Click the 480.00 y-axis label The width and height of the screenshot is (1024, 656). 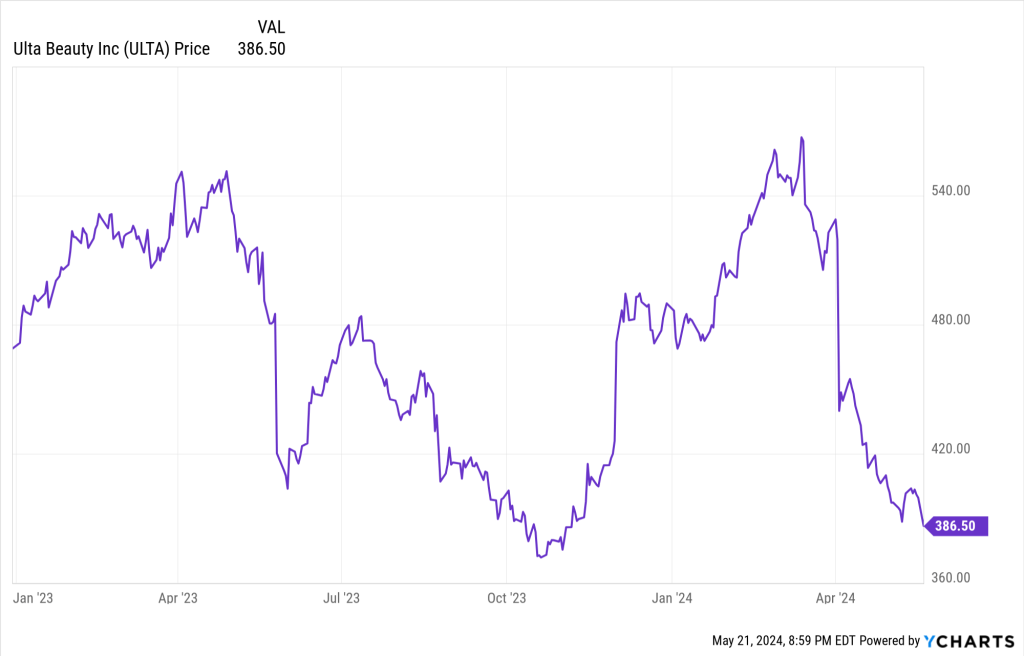[949, 320]
